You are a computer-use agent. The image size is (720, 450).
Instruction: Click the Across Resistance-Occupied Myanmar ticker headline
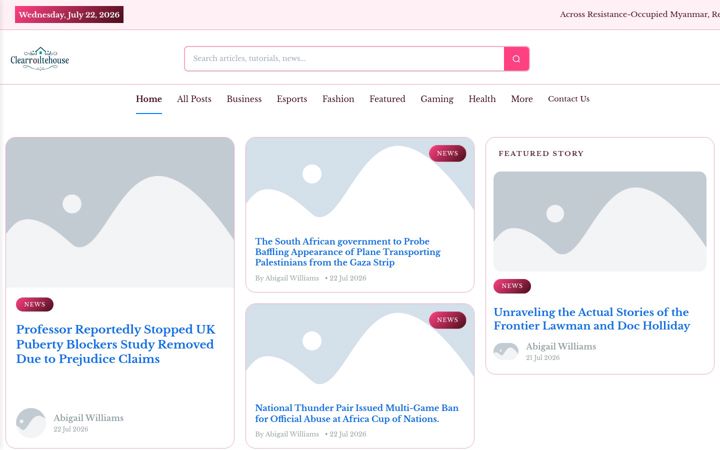[x=640, y=14]
